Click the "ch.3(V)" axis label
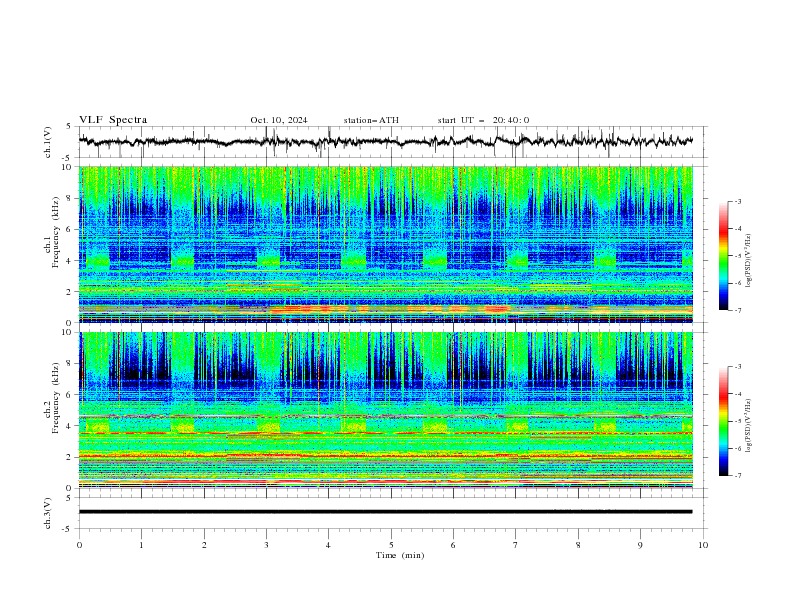 coord(48,513)
